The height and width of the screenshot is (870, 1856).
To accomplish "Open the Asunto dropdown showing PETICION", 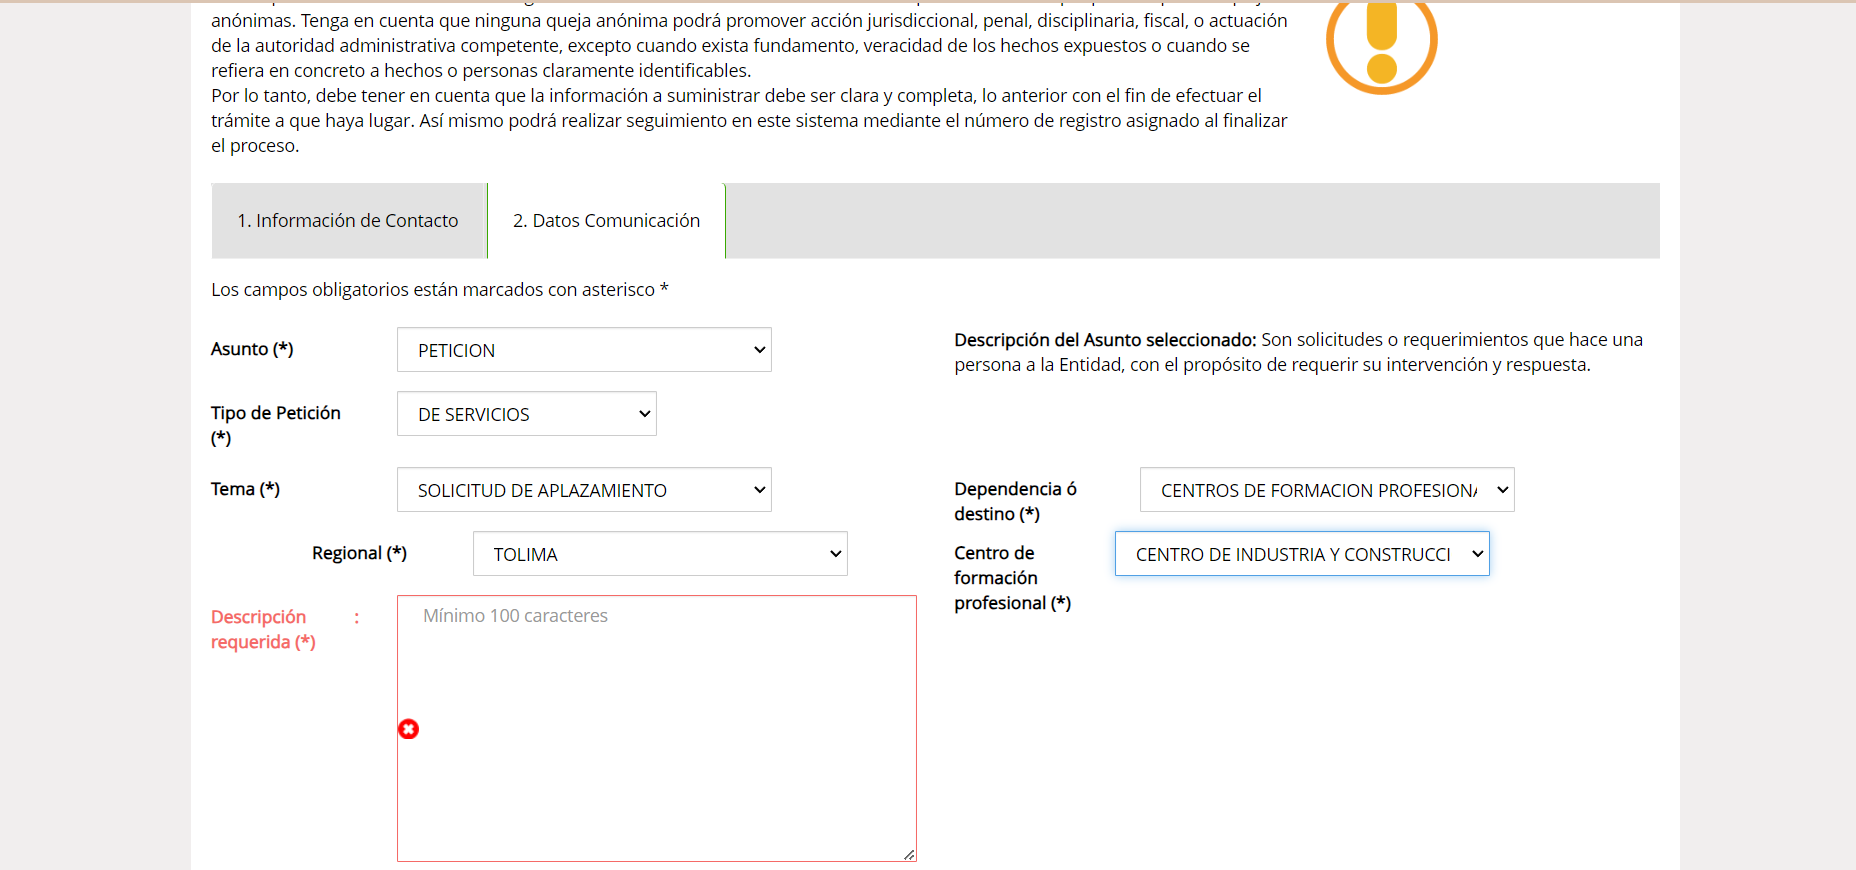I will coord(584,350).
